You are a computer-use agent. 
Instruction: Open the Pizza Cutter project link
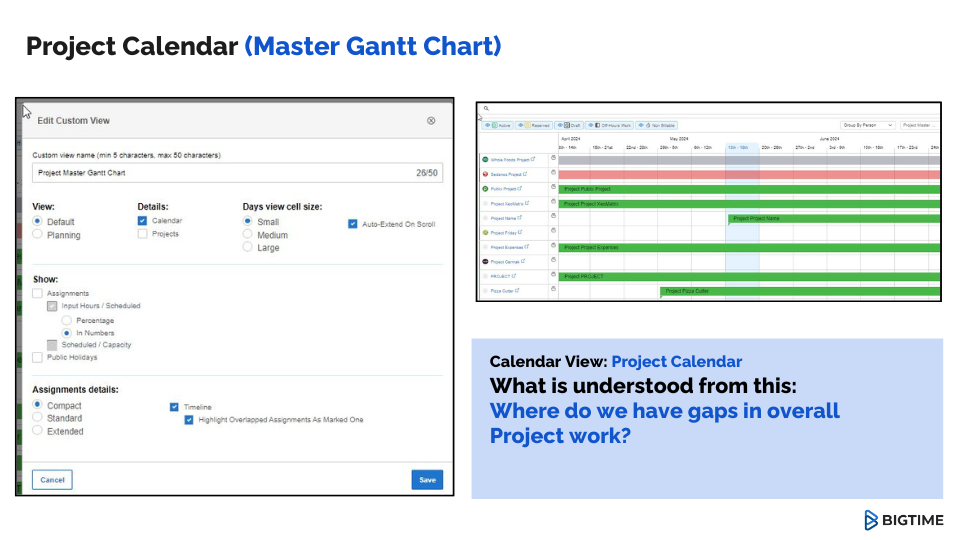point(501,291)
